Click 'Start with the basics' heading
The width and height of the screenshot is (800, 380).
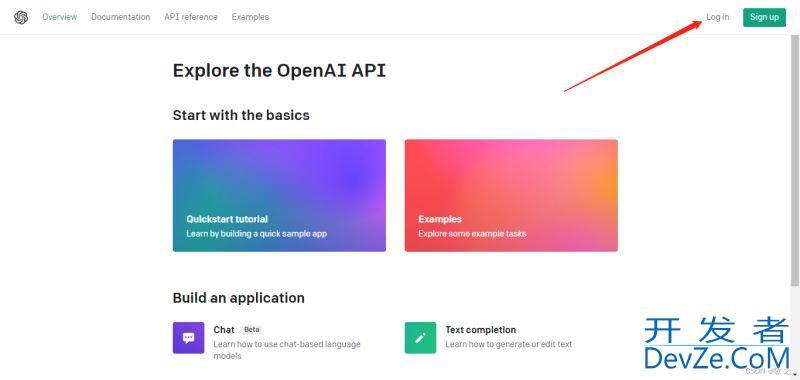[x=241, y=115]
